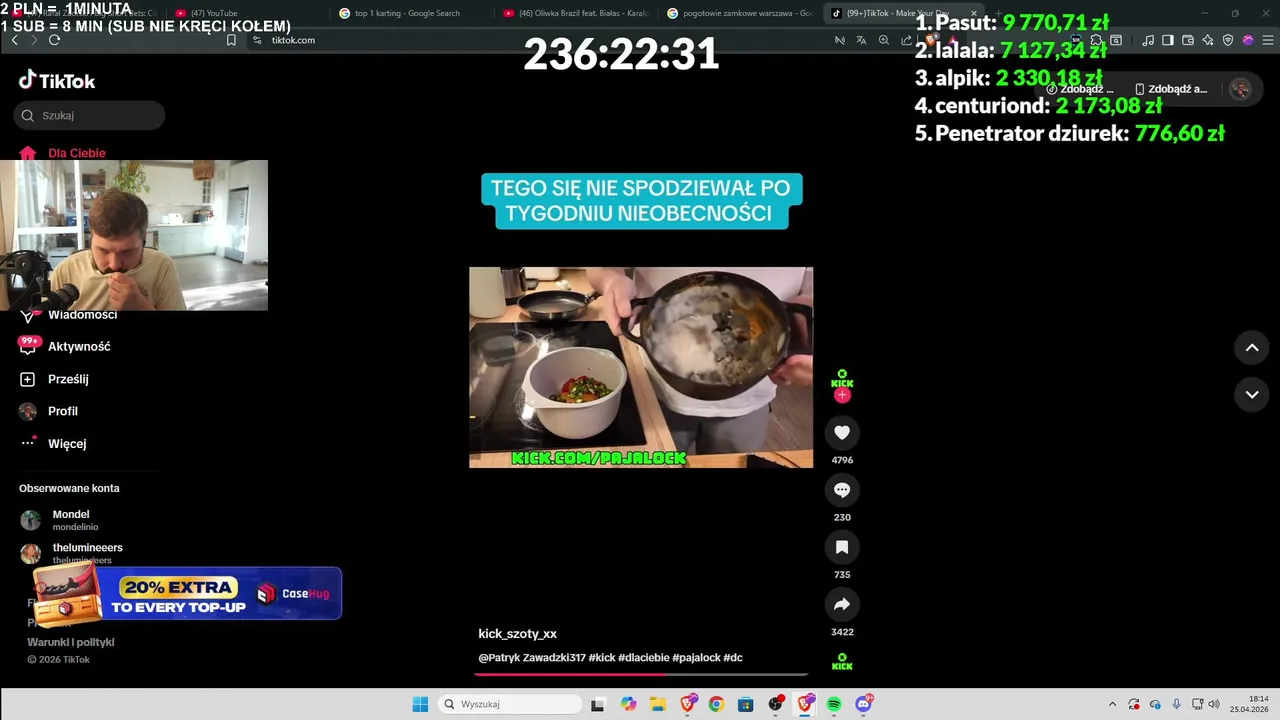Switch to the Oliwka Brazil YouTube tab
The height and width of the screenshot is (720, 1280).
[575, 13]
